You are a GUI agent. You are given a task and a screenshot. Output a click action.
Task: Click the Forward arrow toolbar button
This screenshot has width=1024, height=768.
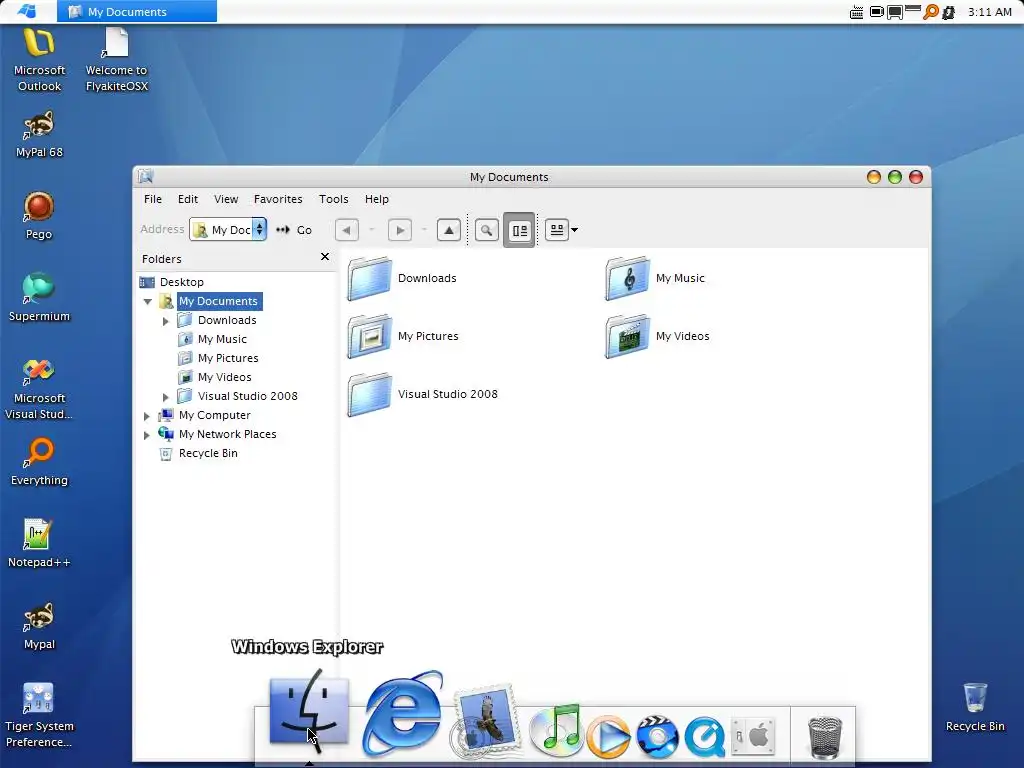tap(400, 230)
